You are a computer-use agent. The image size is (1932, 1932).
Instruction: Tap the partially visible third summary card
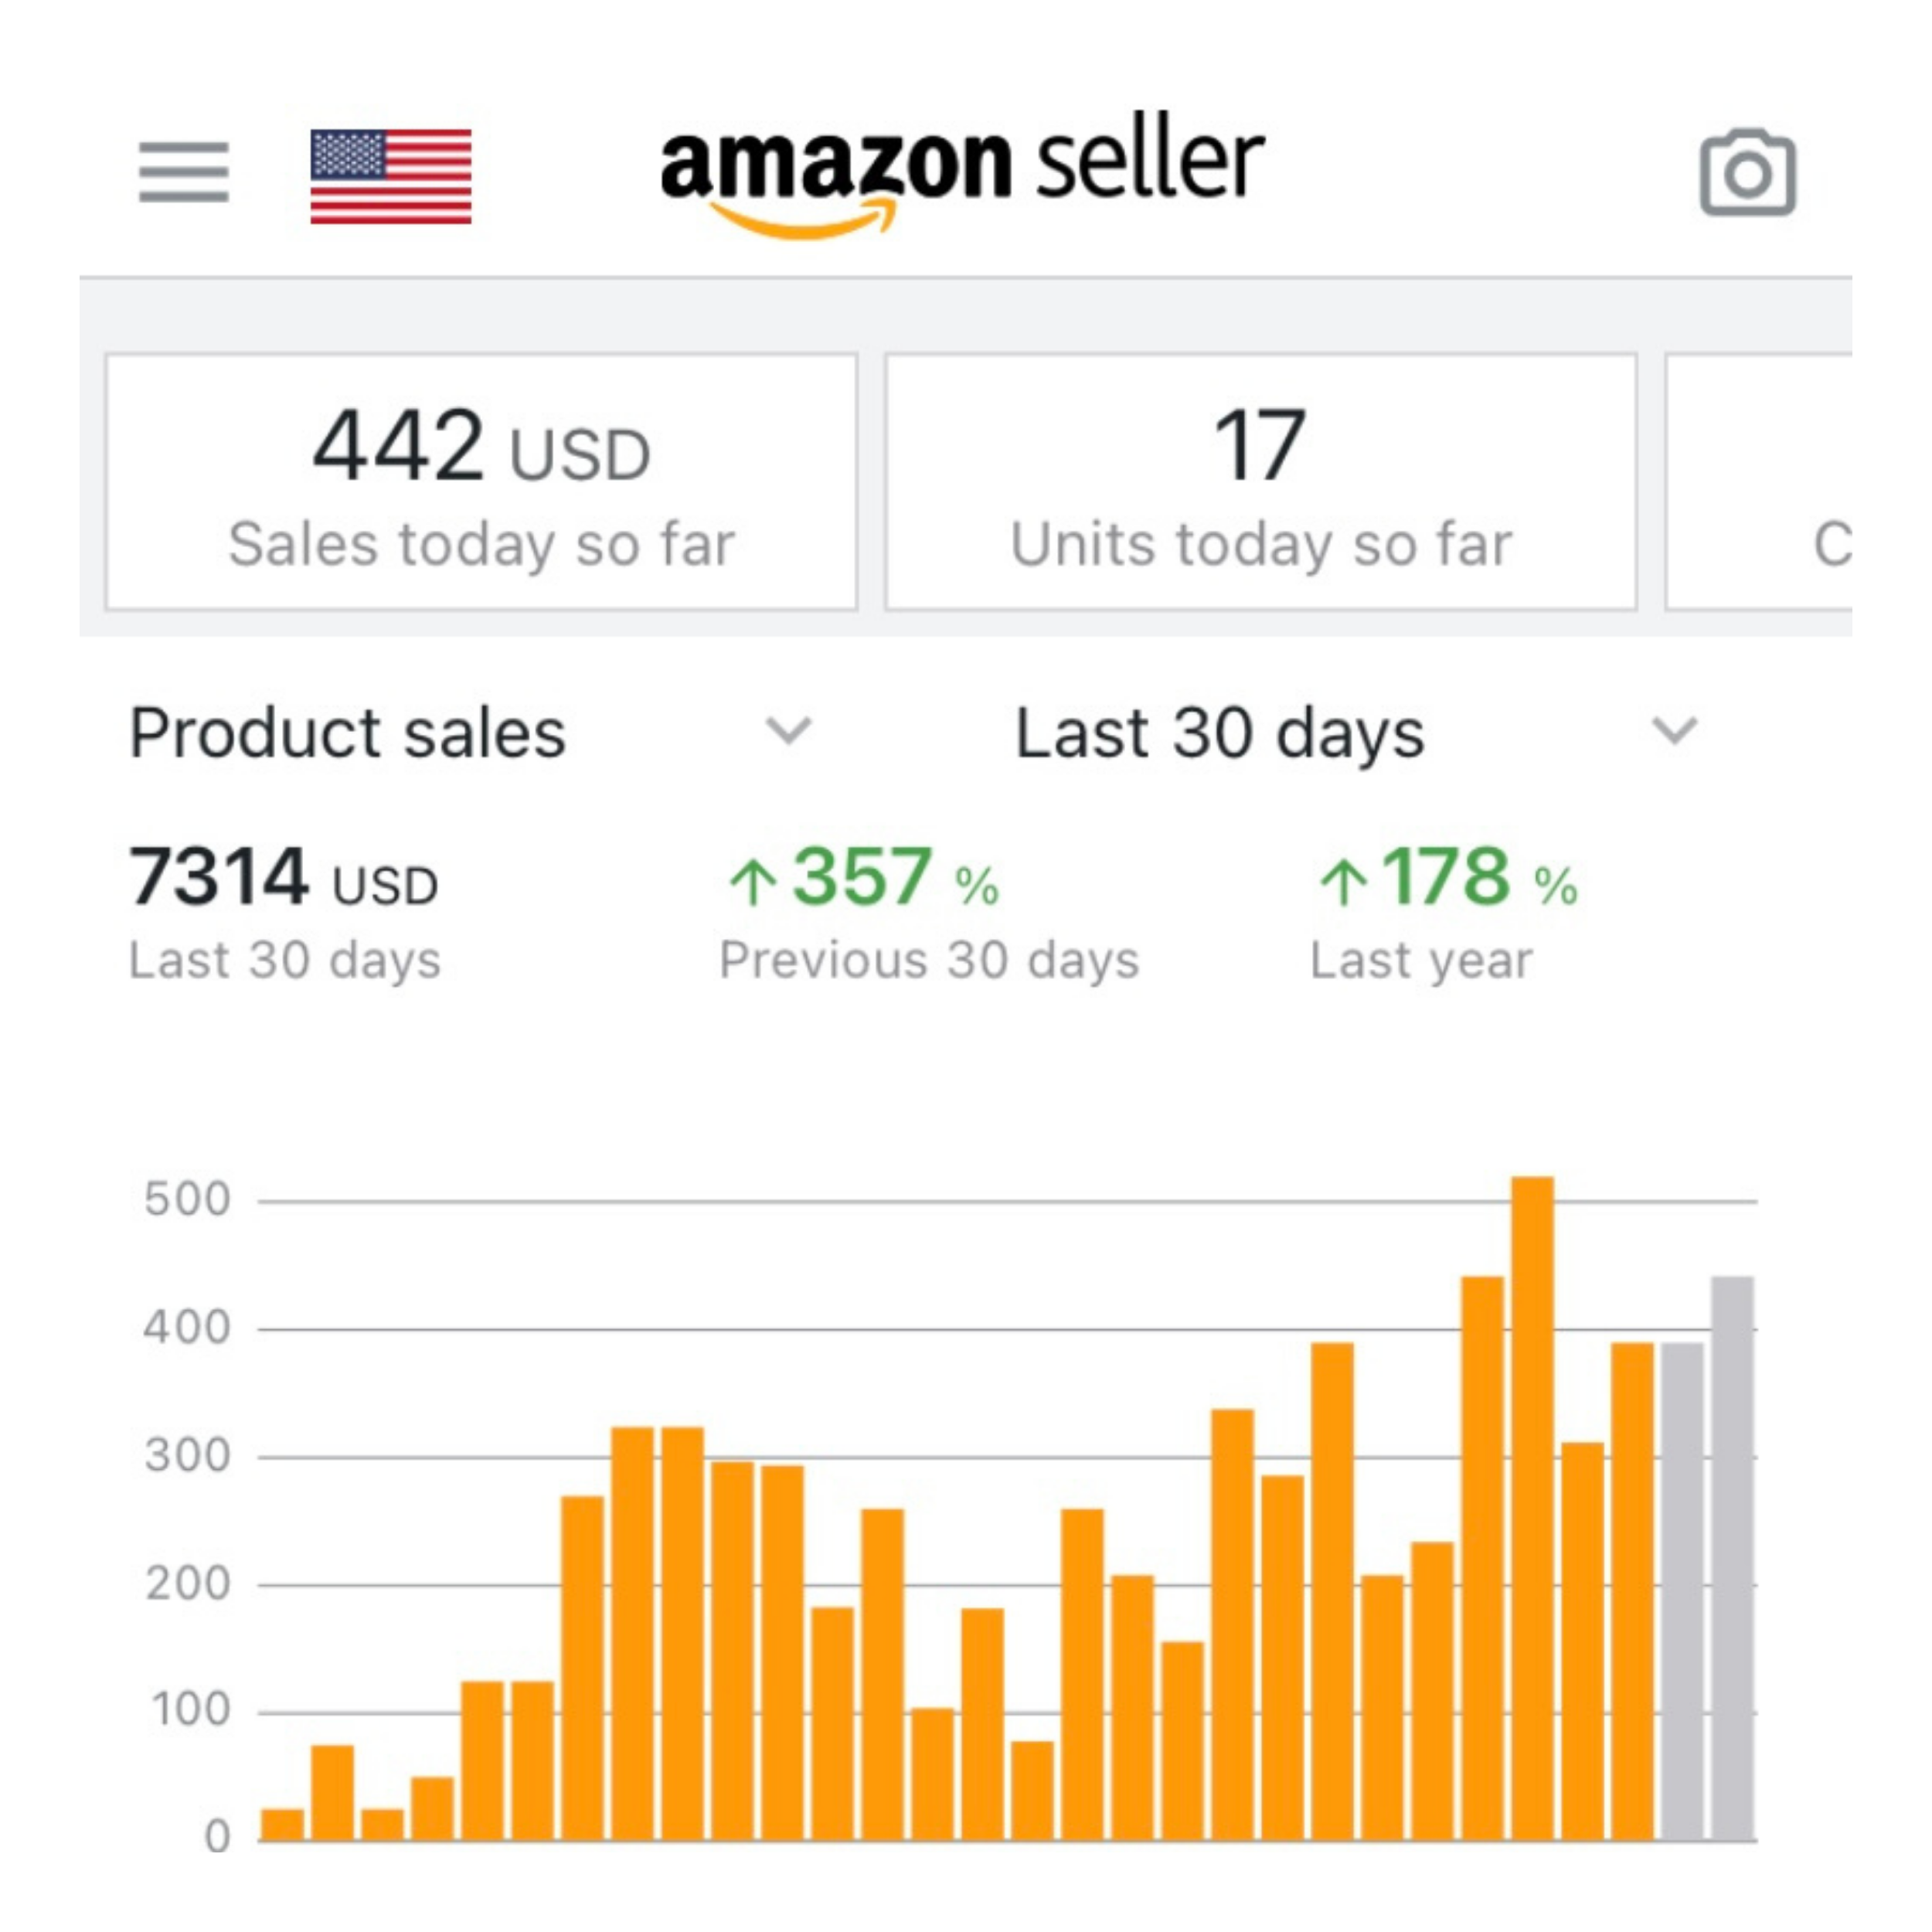[x=1760, y=482]
